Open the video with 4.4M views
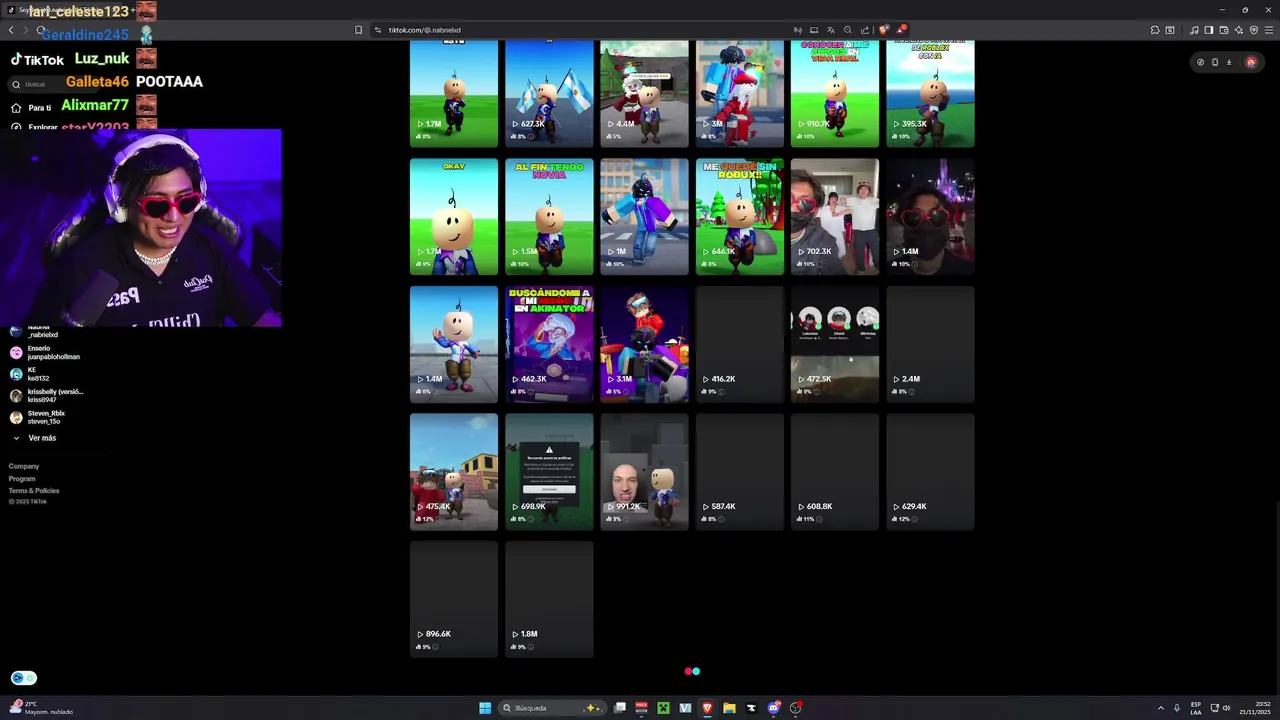Viewport: 1280px width, 720px height. pos(645,93)
